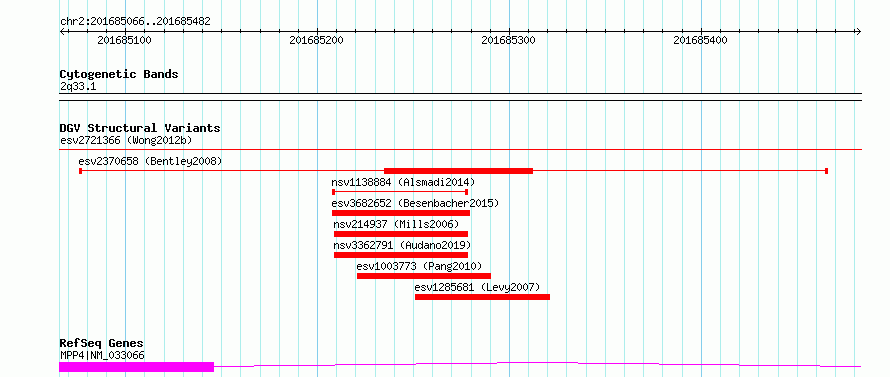Click the ruler at position 201685200
The width and height of the screenshot is (890, 377).
(x=316, y=40)
